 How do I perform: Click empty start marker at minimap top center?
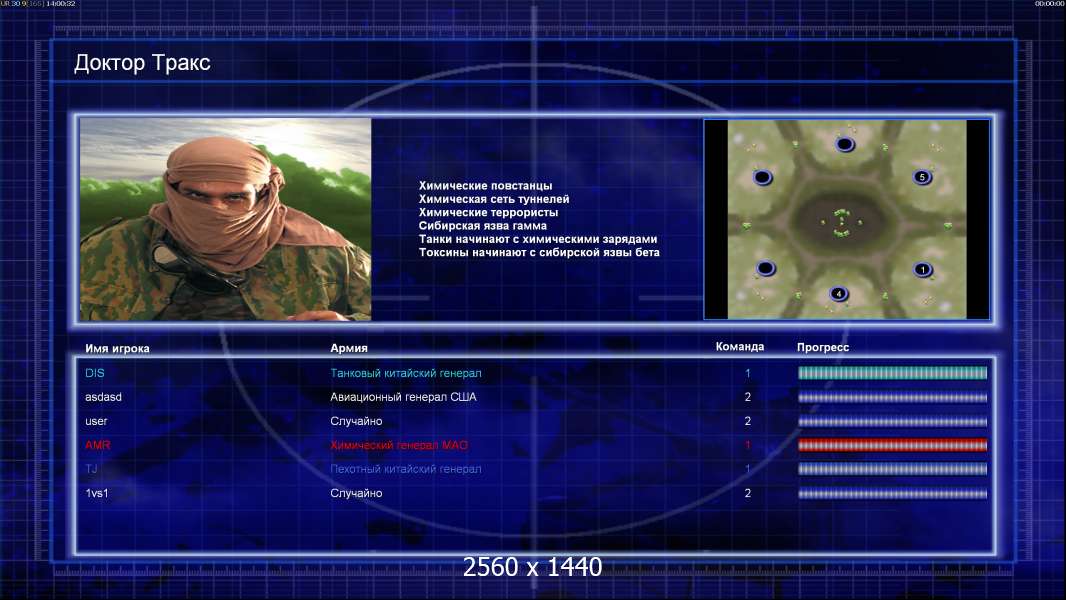pos(845,144)
